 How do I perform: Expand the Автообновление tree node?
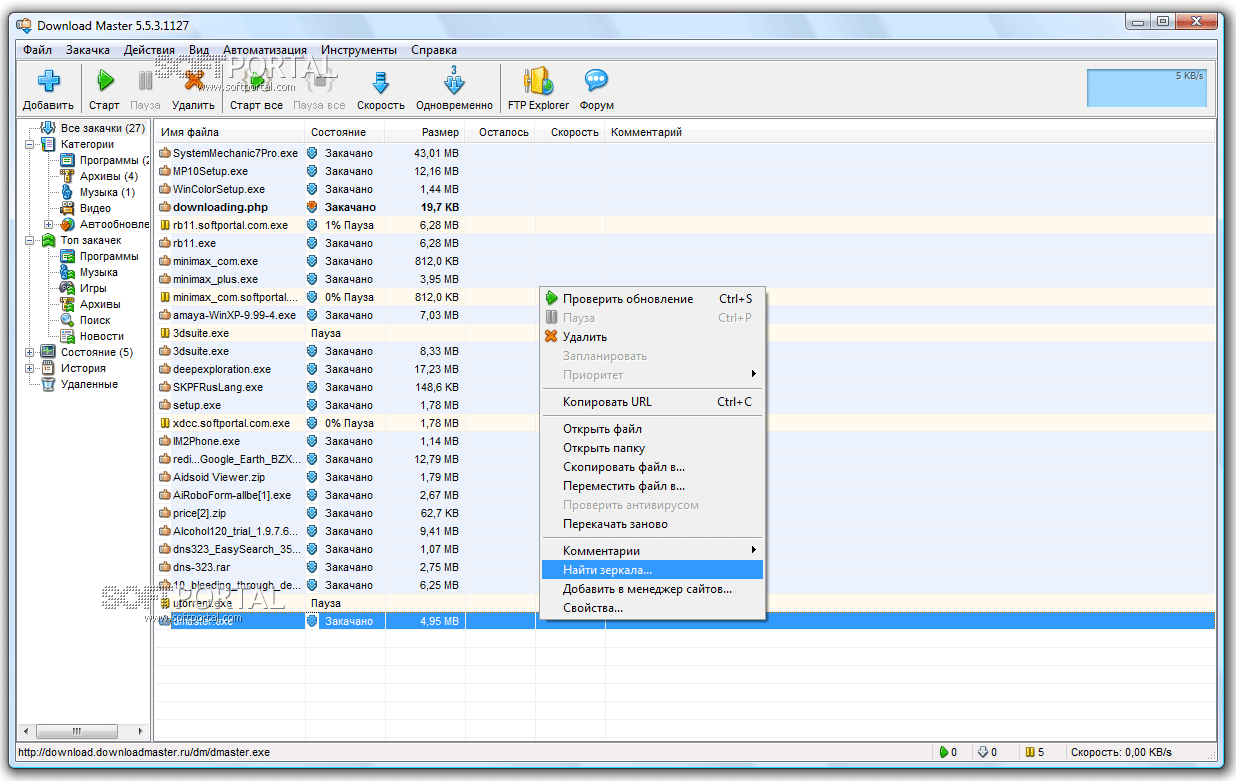(x=48, y=224)
